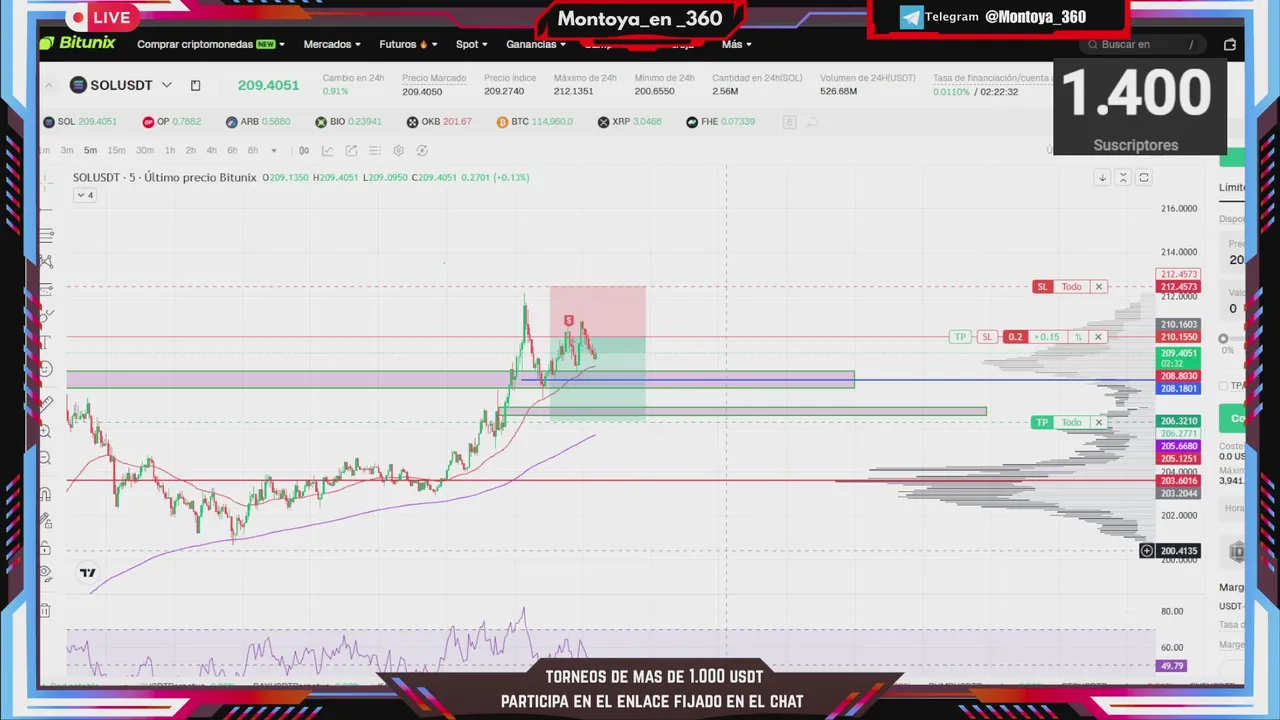Select SOL ticker in favorites bar
The width and height of the screenshot is (1280, 720).
80,122
